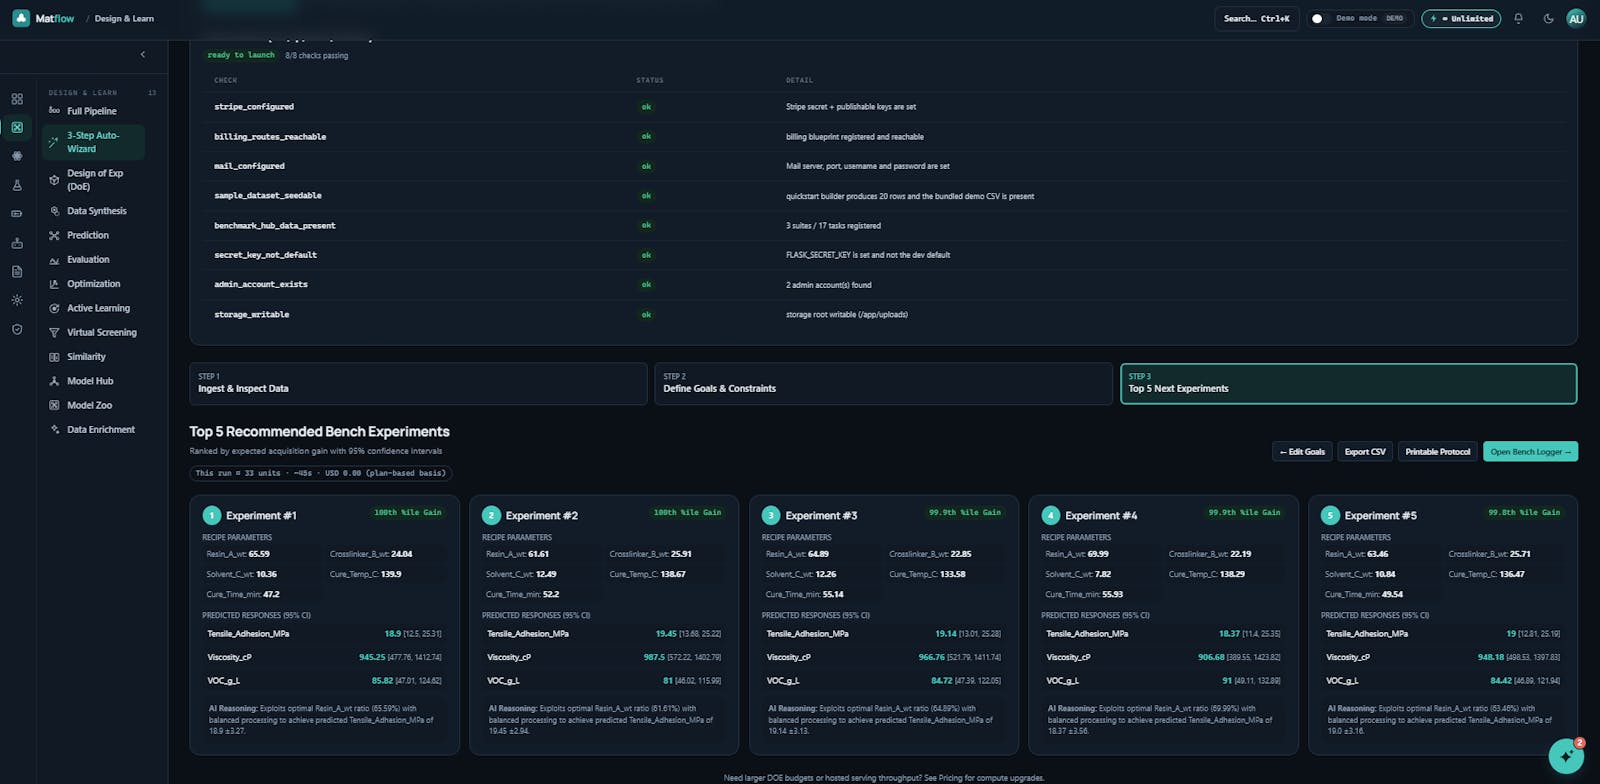Go to Data Synthesis
The height and width of the screenshot is (784, 1600).
click(93, 211)
